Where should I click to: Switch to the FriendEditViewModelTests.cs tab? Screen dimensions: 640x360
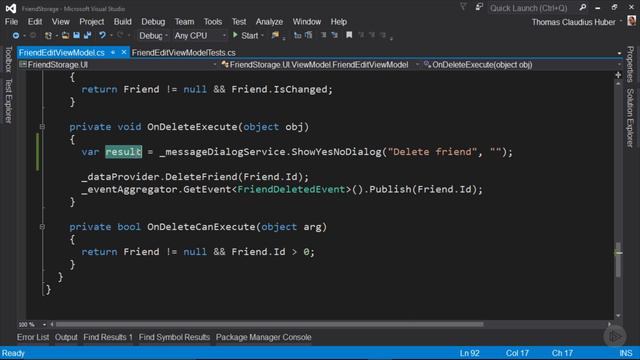tap(184, 53)
